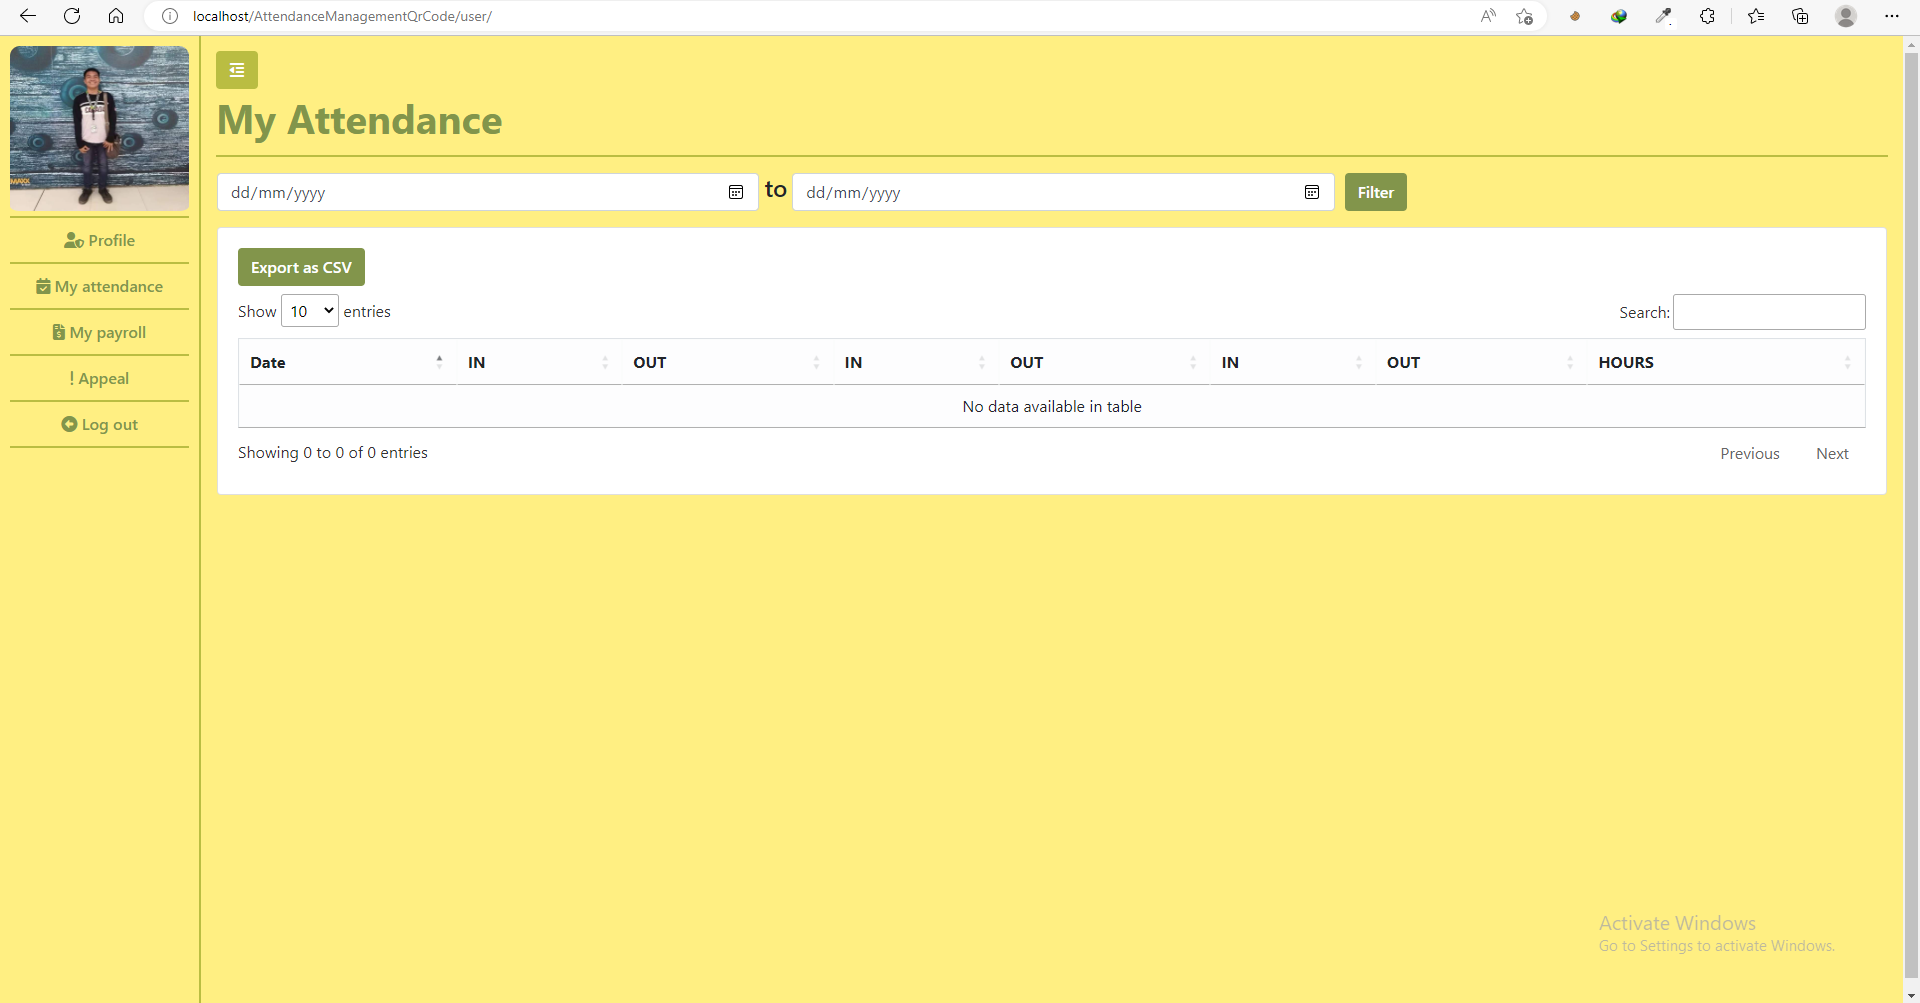
Task: Open Appeal in the sidebar
Action: pos(99,378)
